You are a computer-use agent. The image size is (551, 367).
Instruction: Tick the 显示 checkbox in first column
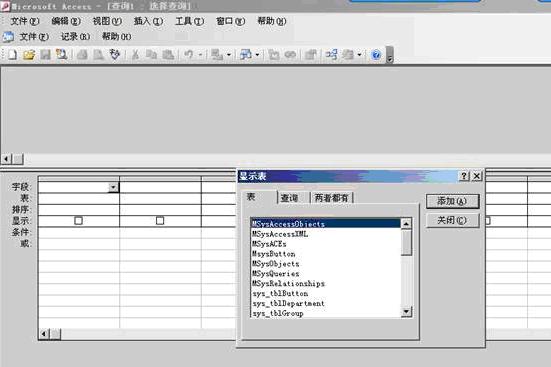point(78,220)
